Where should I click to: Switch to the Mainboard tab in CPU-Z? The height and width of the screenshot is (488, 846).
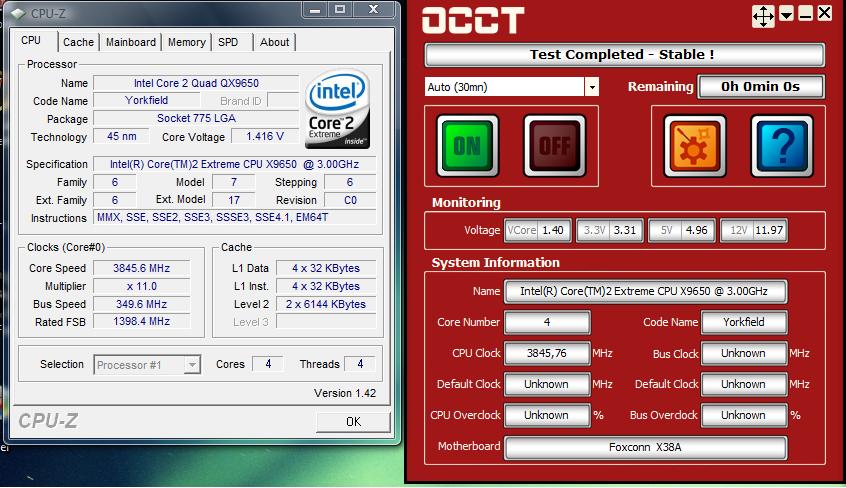[131, 42]
